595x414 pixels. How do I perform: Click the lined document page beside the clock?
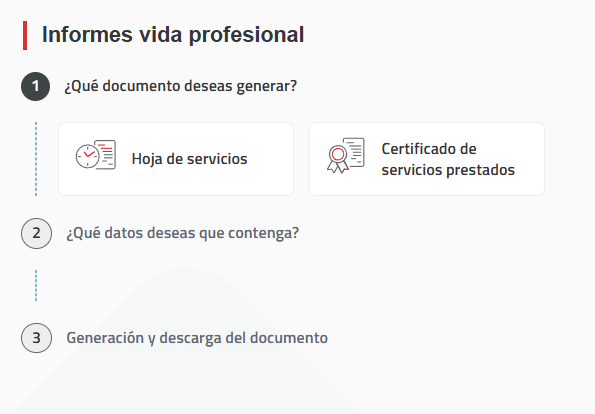point(105,154)
